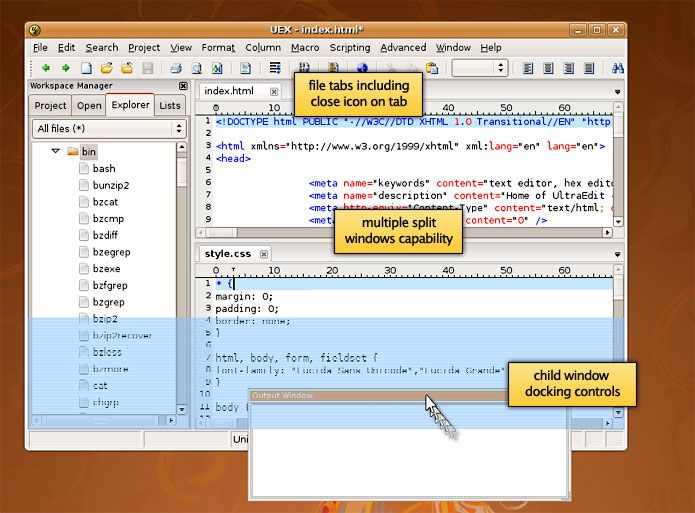Open the View menu
The width and height of the screenshot is (695, 513).
point(181,47)
